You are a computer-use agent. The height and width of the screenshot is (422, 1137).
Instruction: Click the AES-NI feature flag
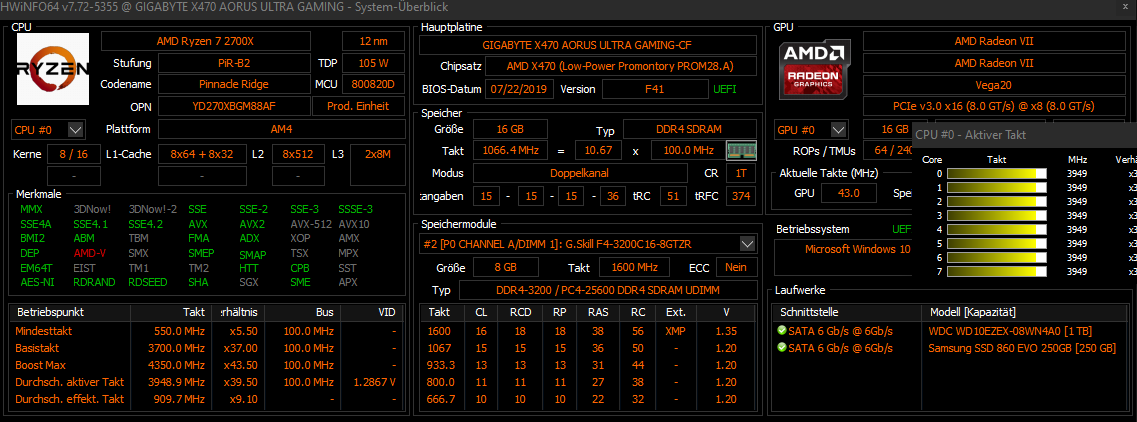coord(36,282)
